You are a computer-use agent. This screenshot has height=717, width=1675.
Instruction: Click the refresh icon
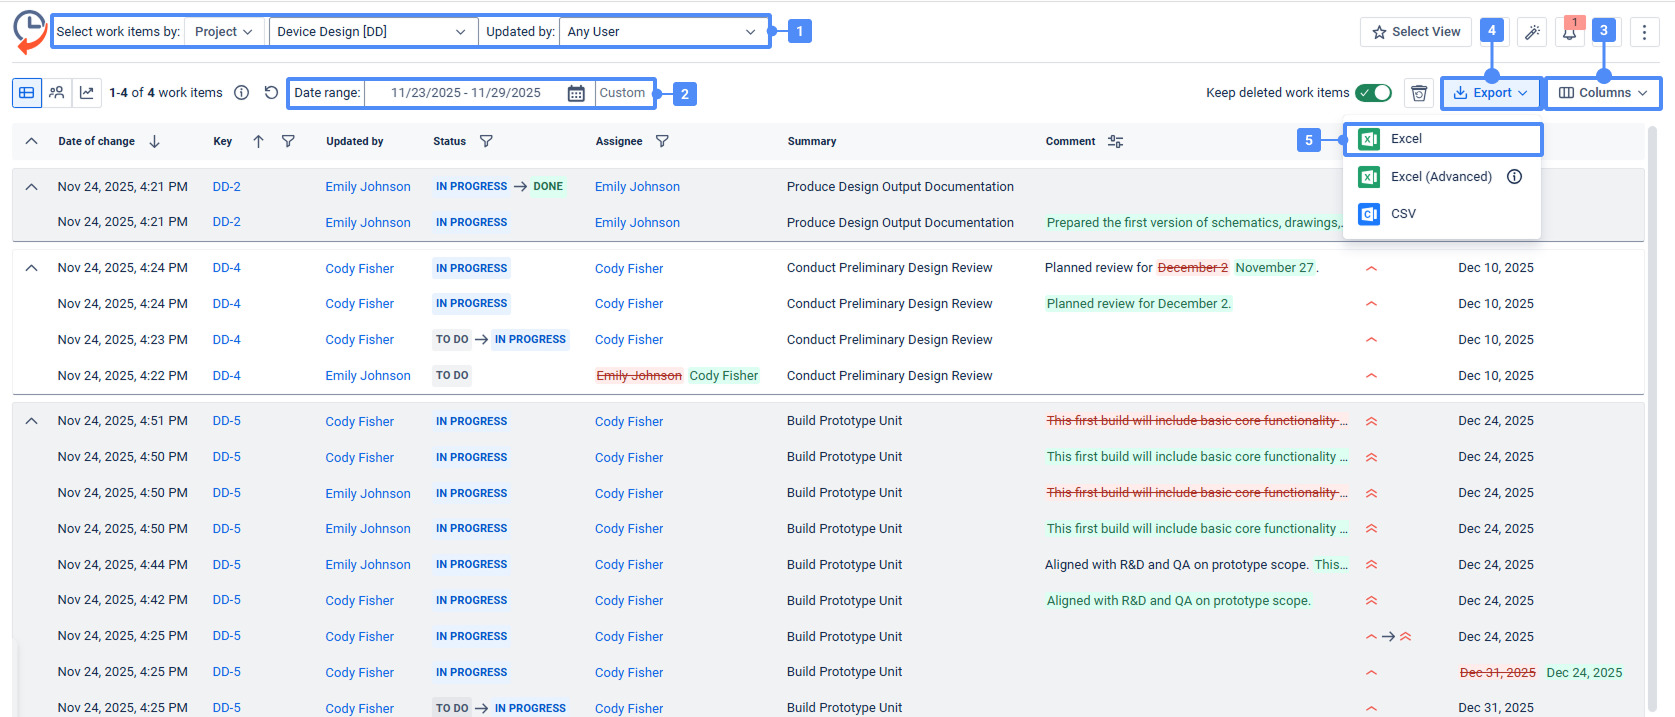click(x=271, y=93)
